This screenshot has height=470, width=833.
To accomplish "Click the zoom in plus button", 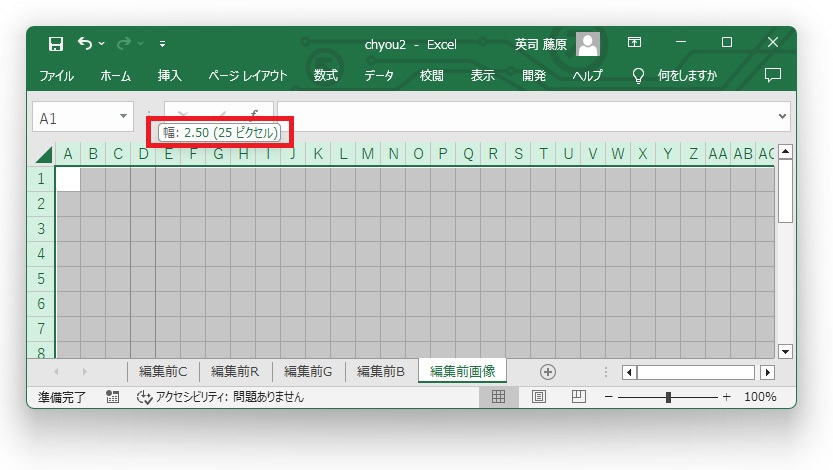I will click(x=727, y=397).
